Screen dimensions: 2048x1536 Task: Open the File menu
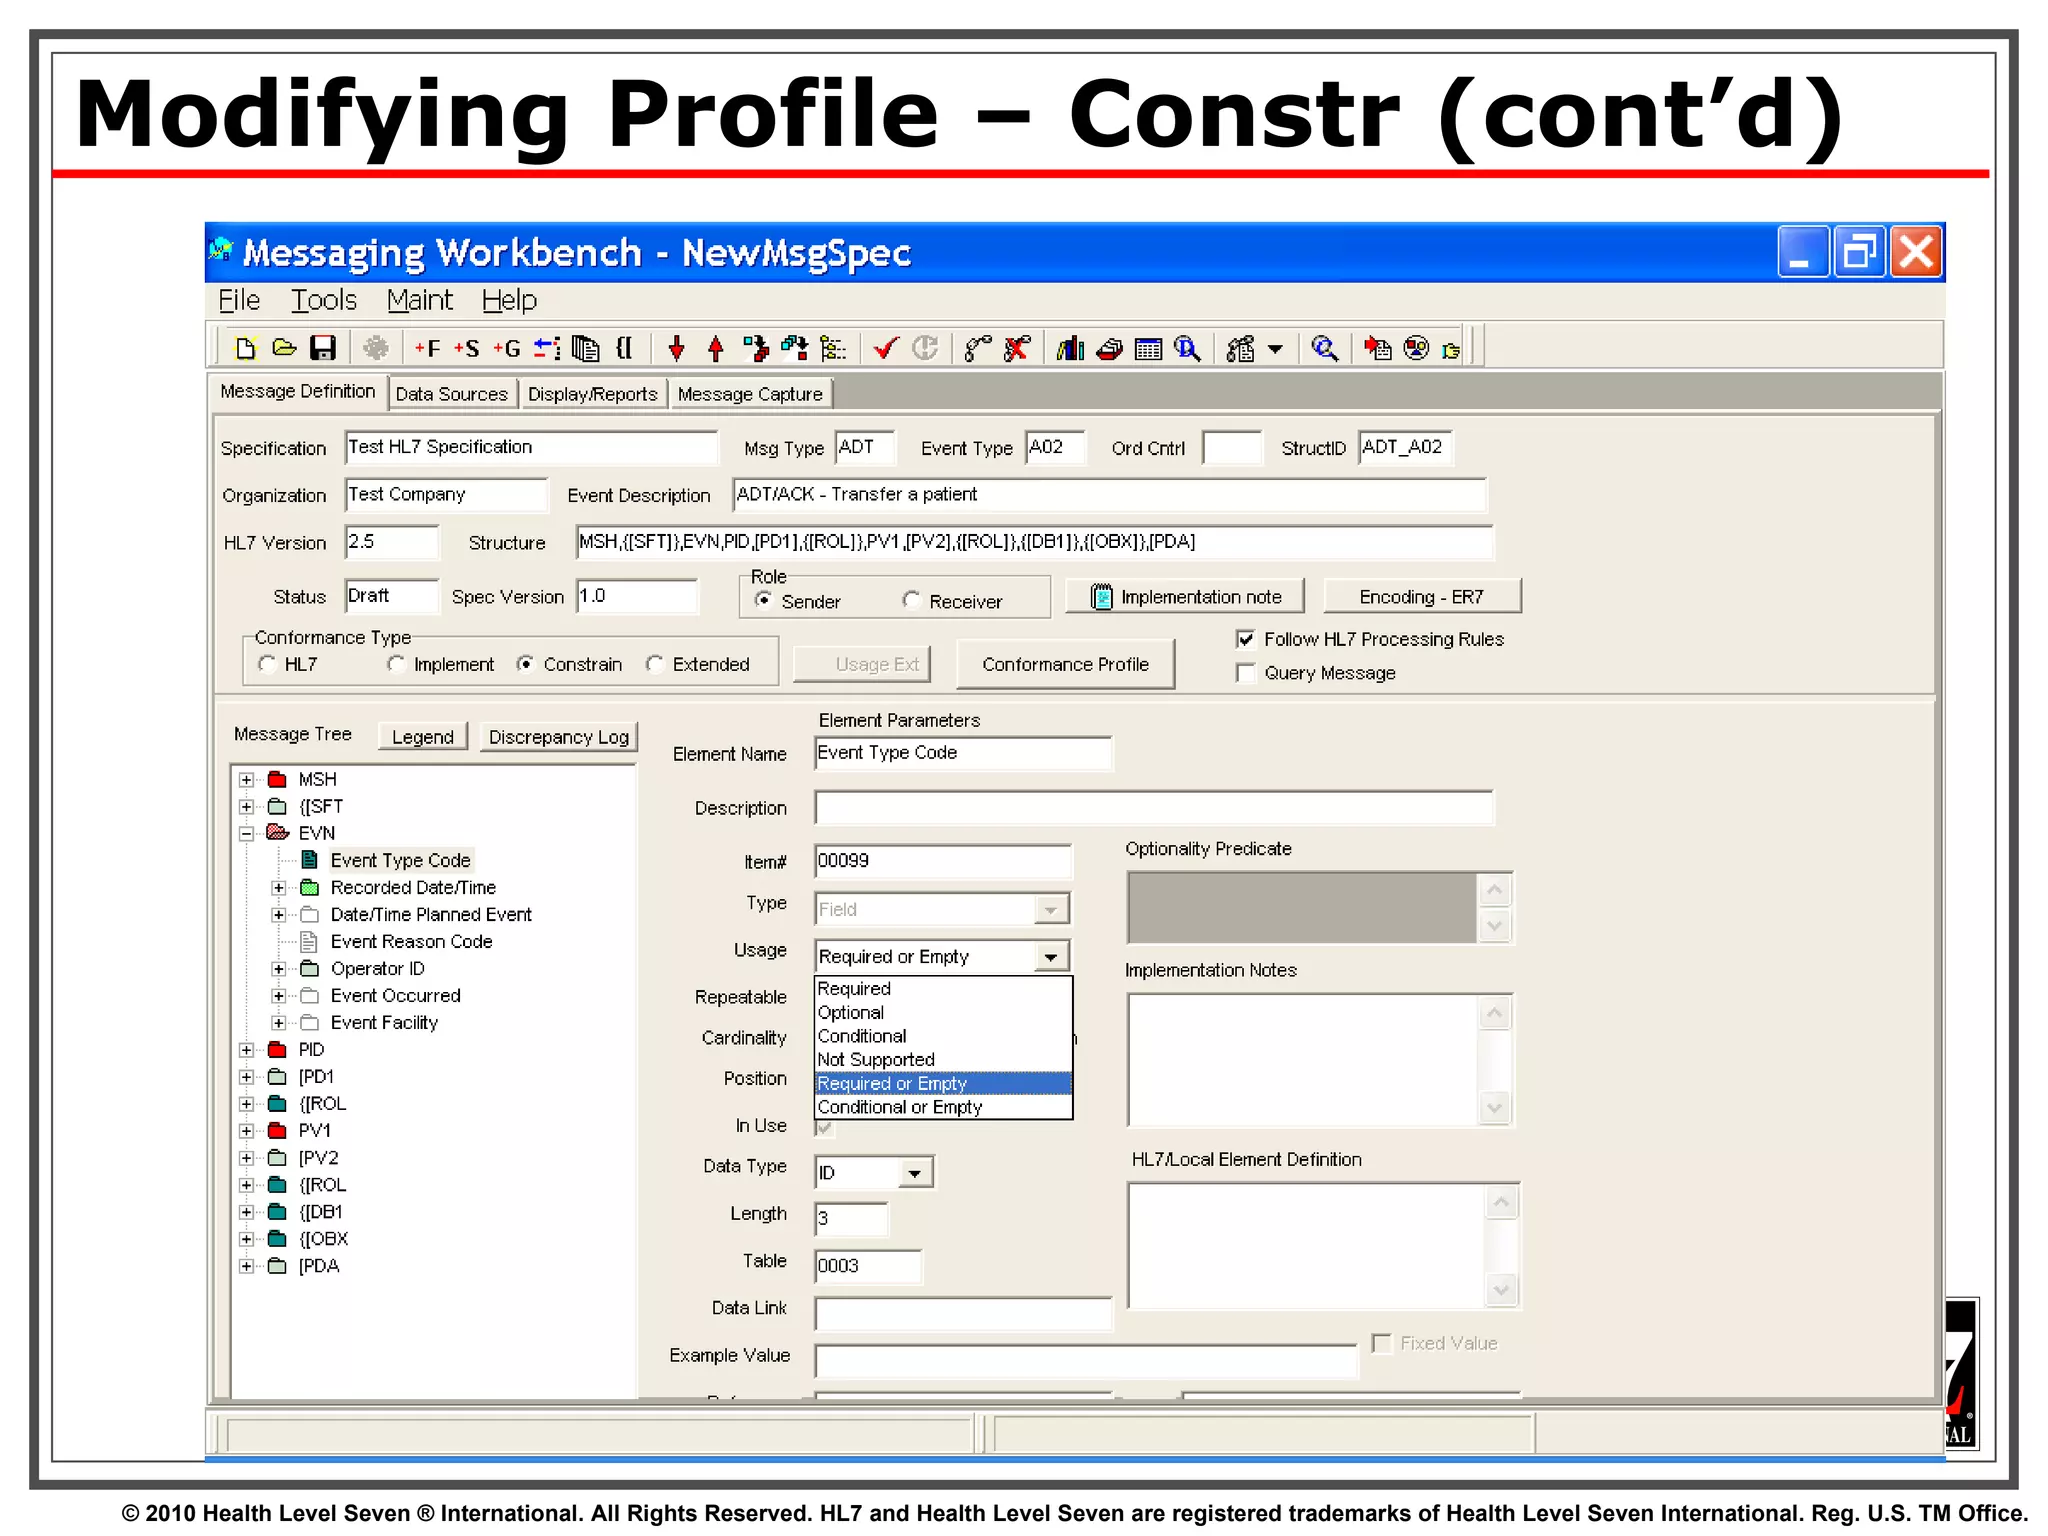[x=239, y=300]
